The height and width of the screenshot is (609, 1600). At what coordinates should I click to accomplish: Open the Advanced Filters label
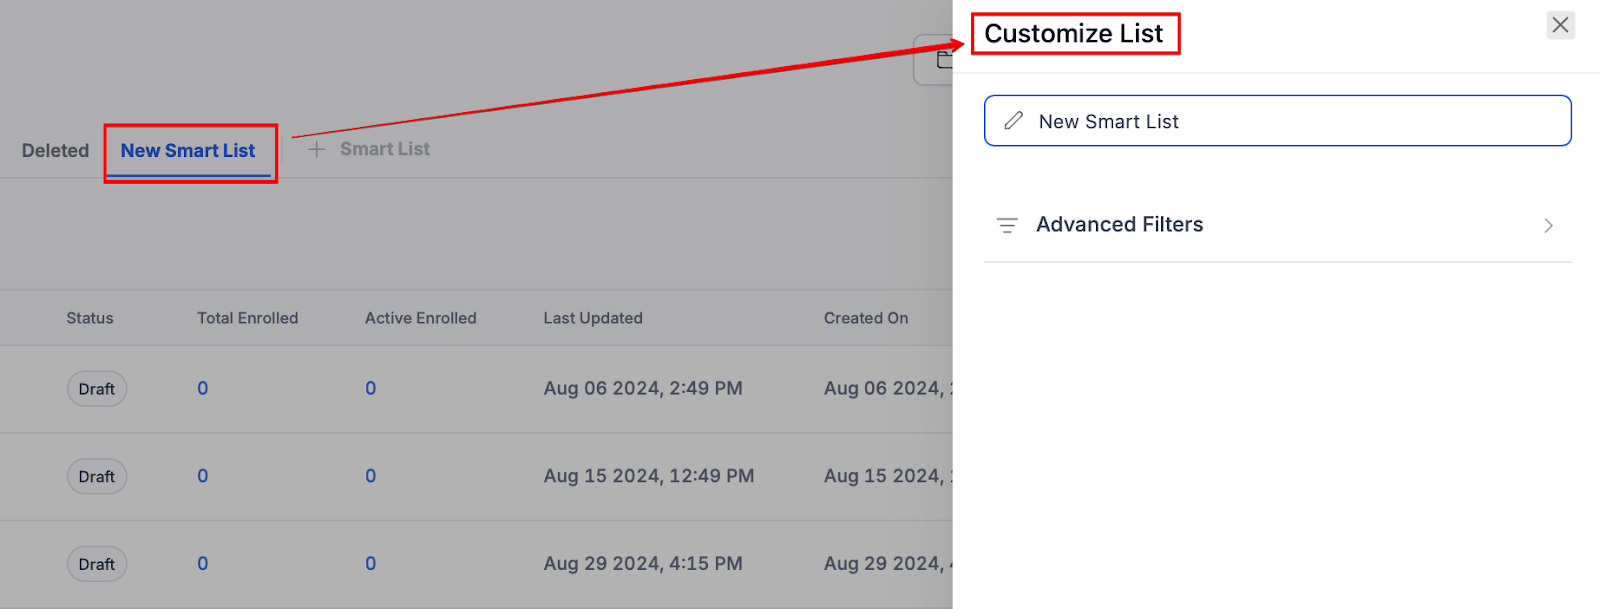1119,225
